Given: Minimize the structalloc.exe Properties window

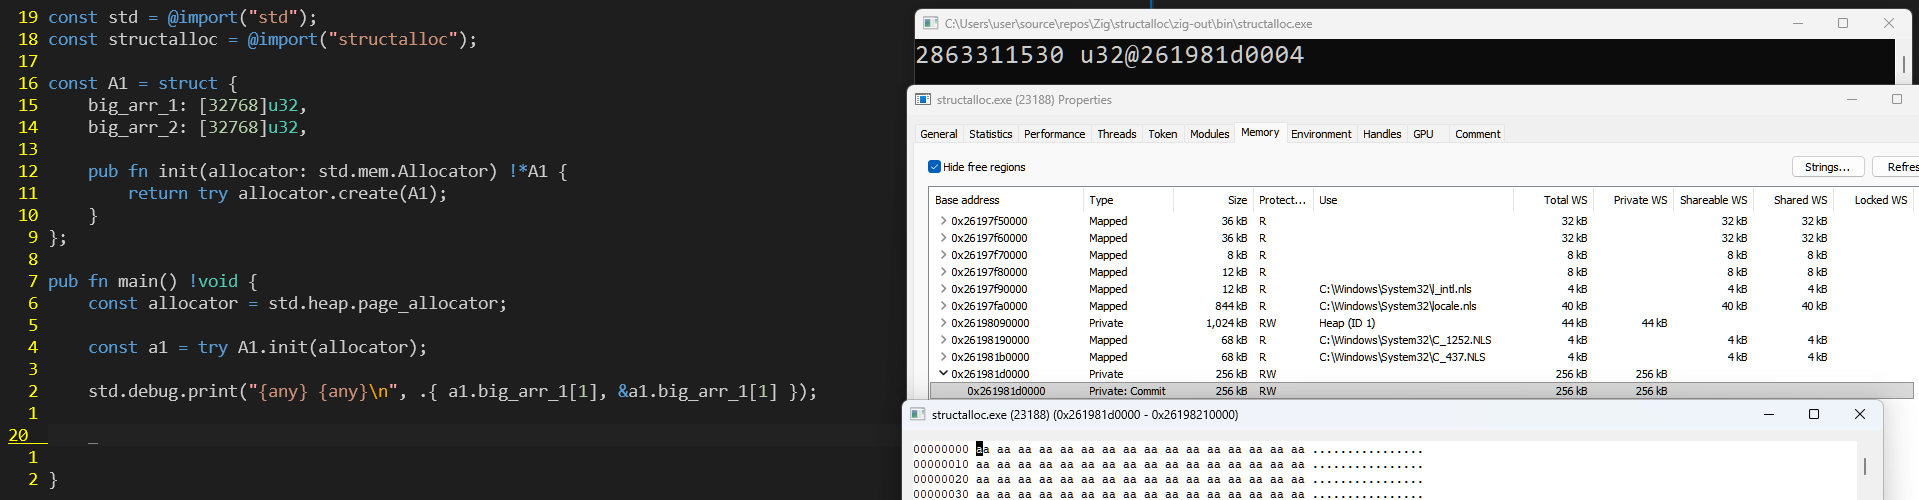Looking at the screenshot, I should tap(1851, 99).
